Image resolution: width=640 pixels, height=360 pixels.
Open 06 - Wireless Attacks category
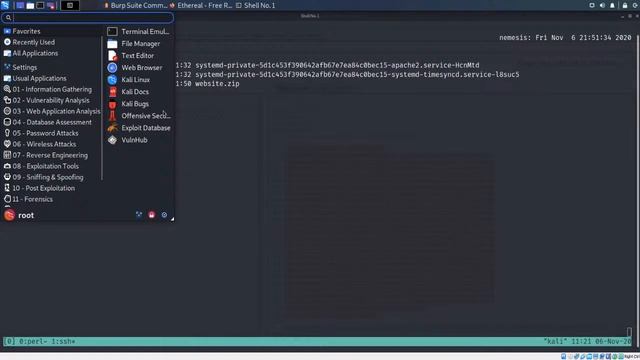(x=51, y=144)
